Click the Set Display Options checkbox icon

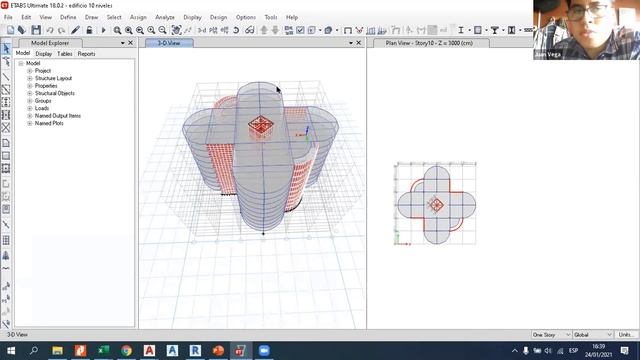[300, 30]
